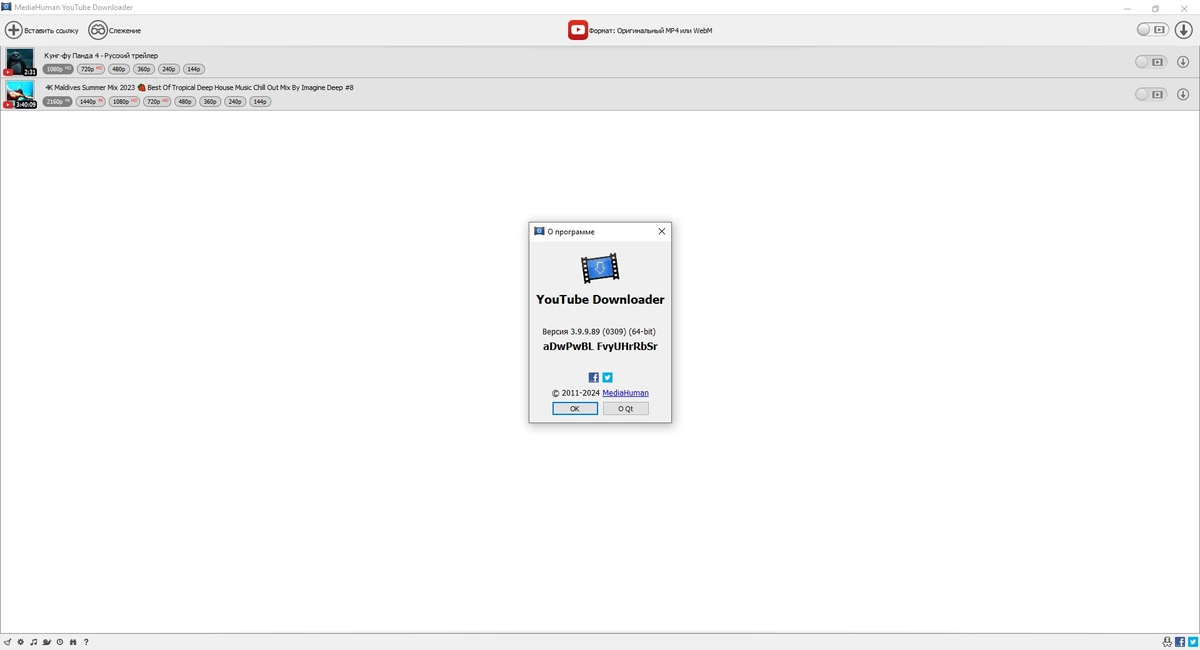Click the question mark help icon
Screen dimensions: 1200x650
(x=86, y=642)
